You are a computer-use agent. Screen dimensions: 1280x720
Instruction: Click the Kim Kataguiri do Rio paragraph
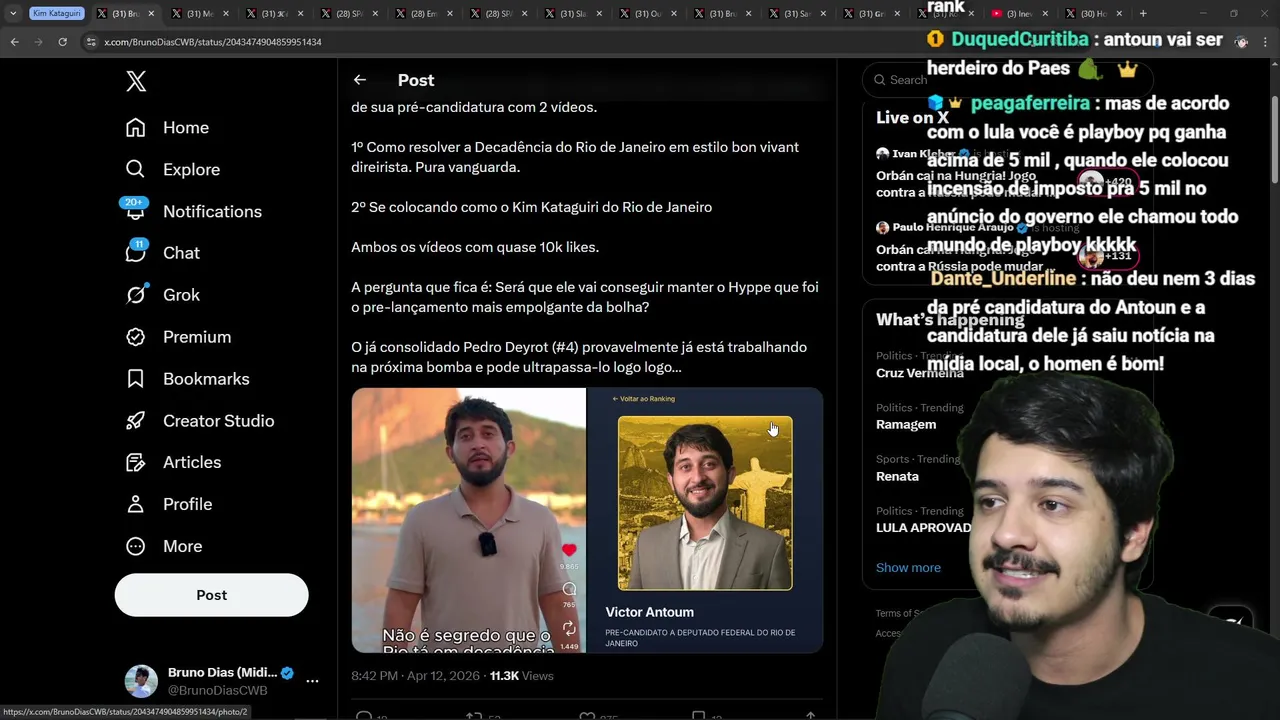[531, 207]
